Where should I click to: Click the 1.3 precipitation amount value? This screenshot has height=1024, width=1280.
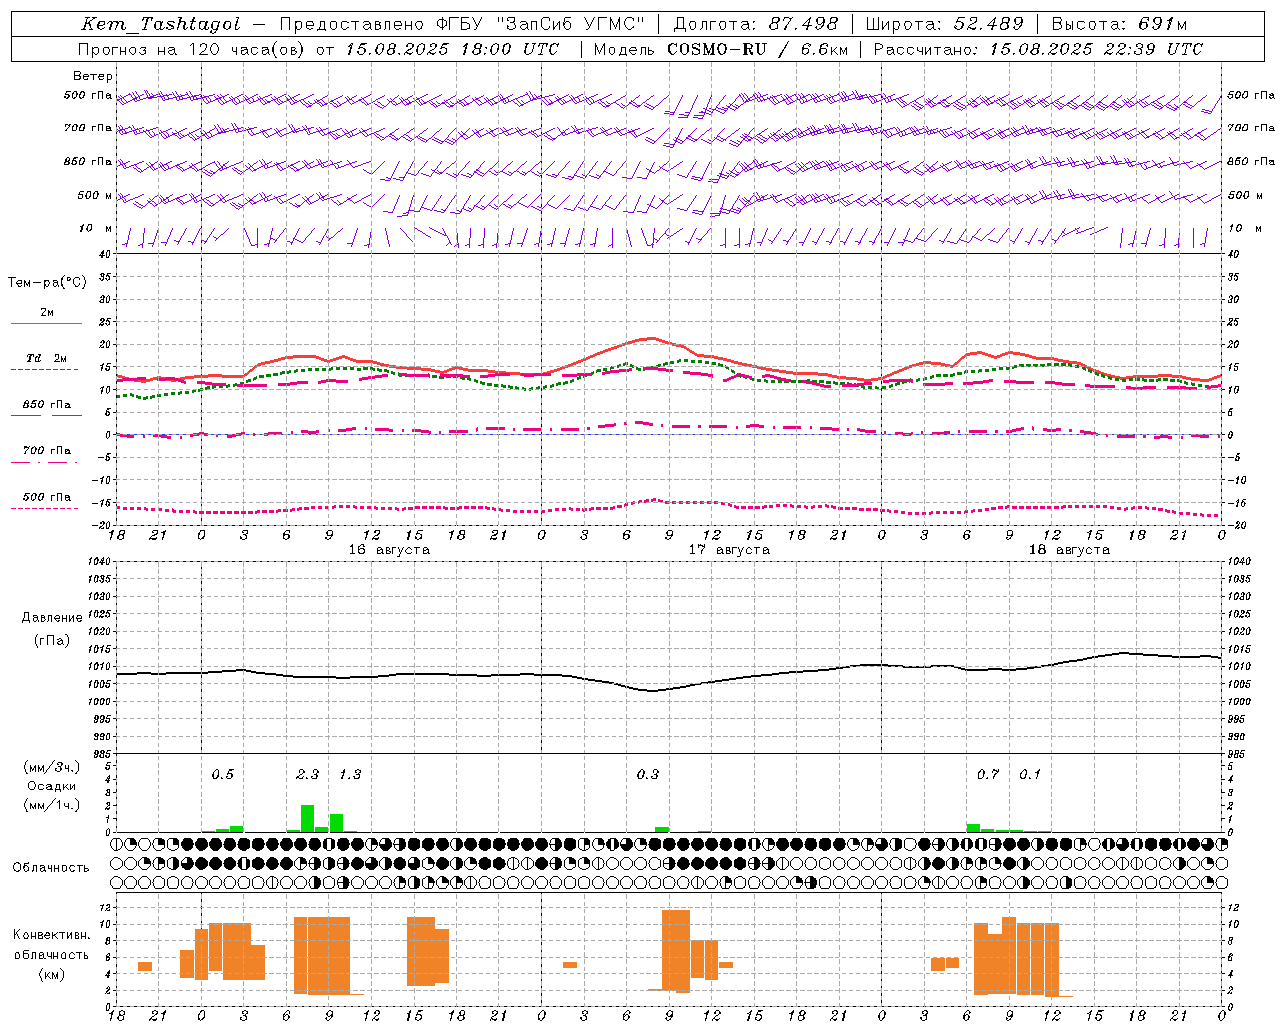pyautogui.click(x=350, y=774)
